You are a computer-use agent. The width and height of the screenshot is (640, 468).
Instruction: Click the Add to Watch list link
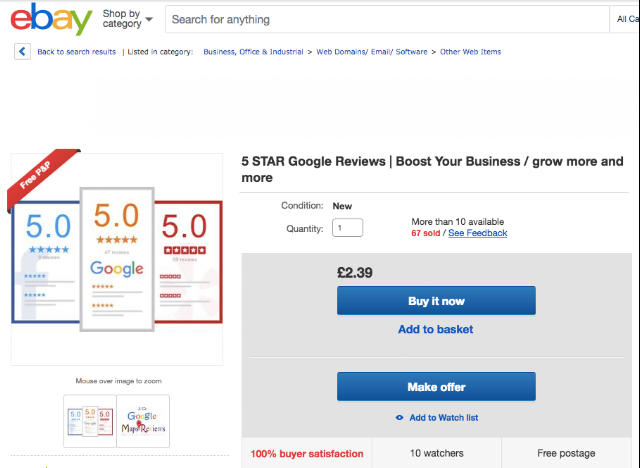click(x=444, y=417)
